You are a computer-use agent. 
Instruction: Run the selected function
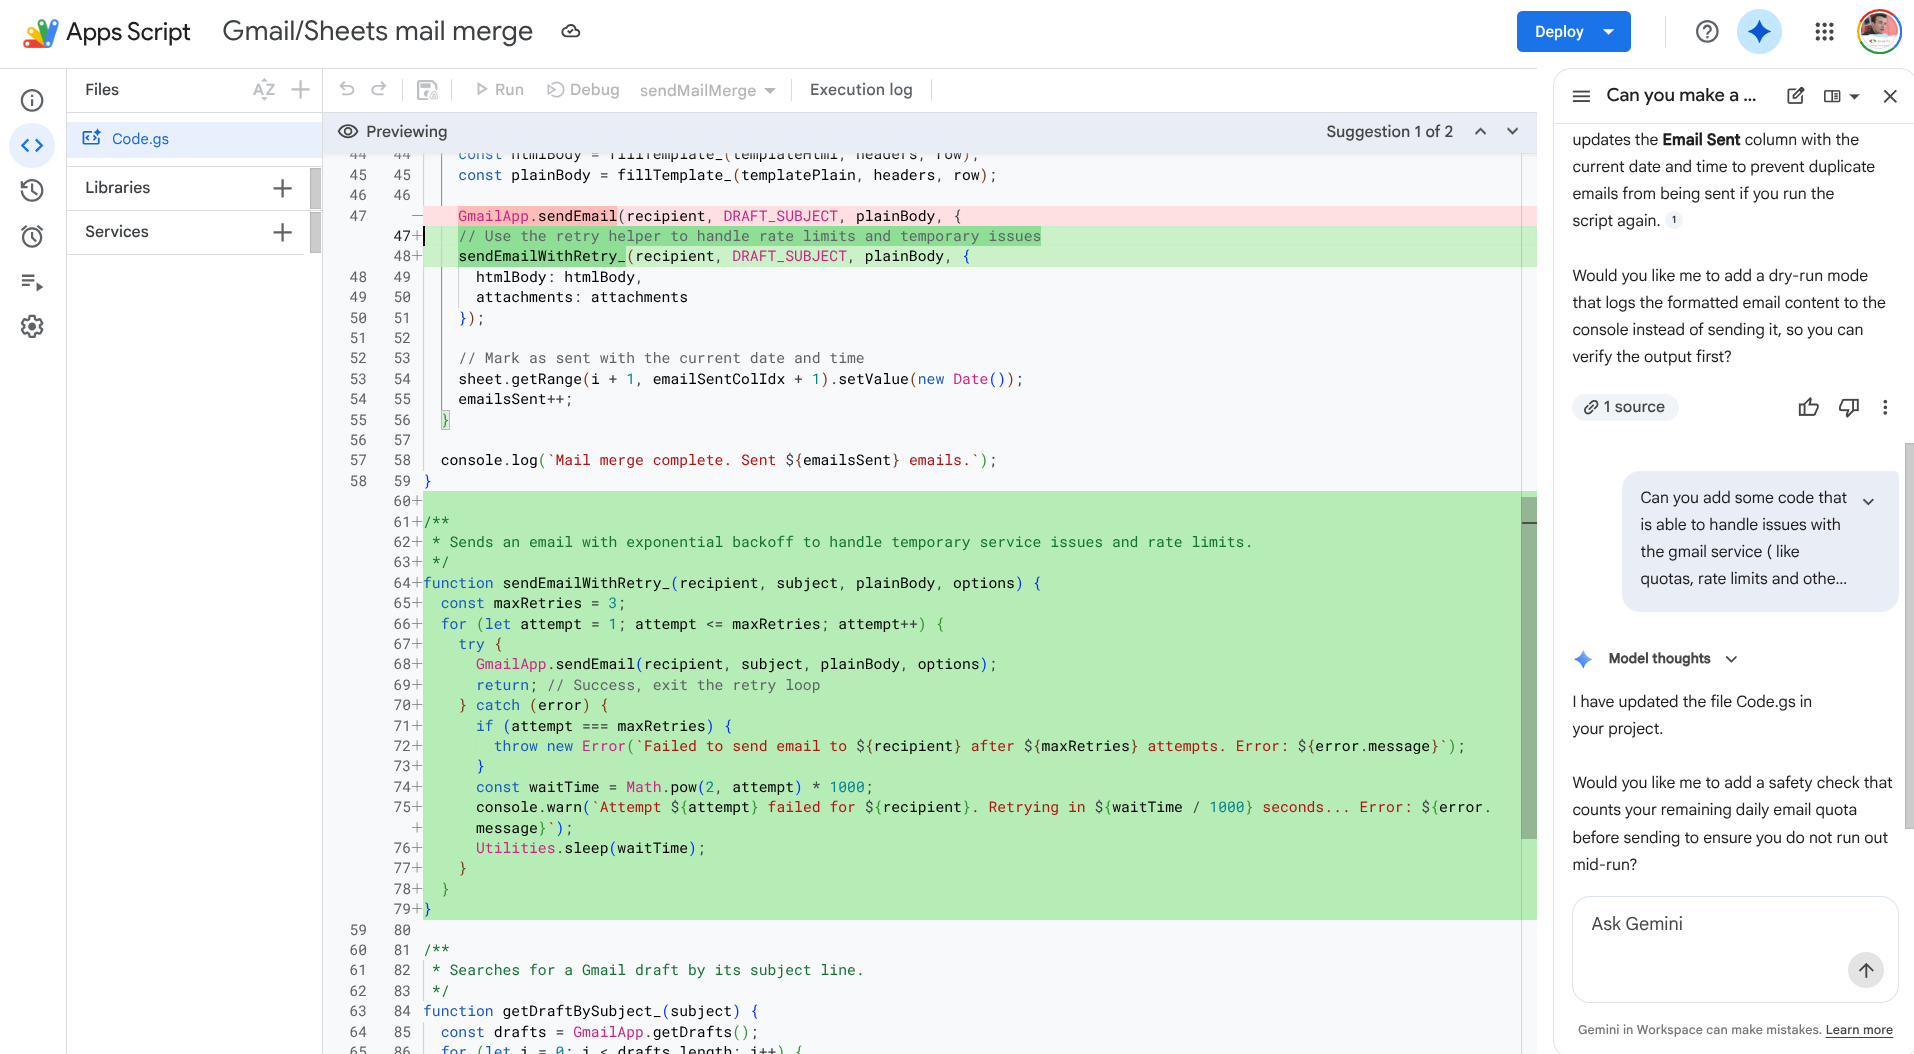499,90
